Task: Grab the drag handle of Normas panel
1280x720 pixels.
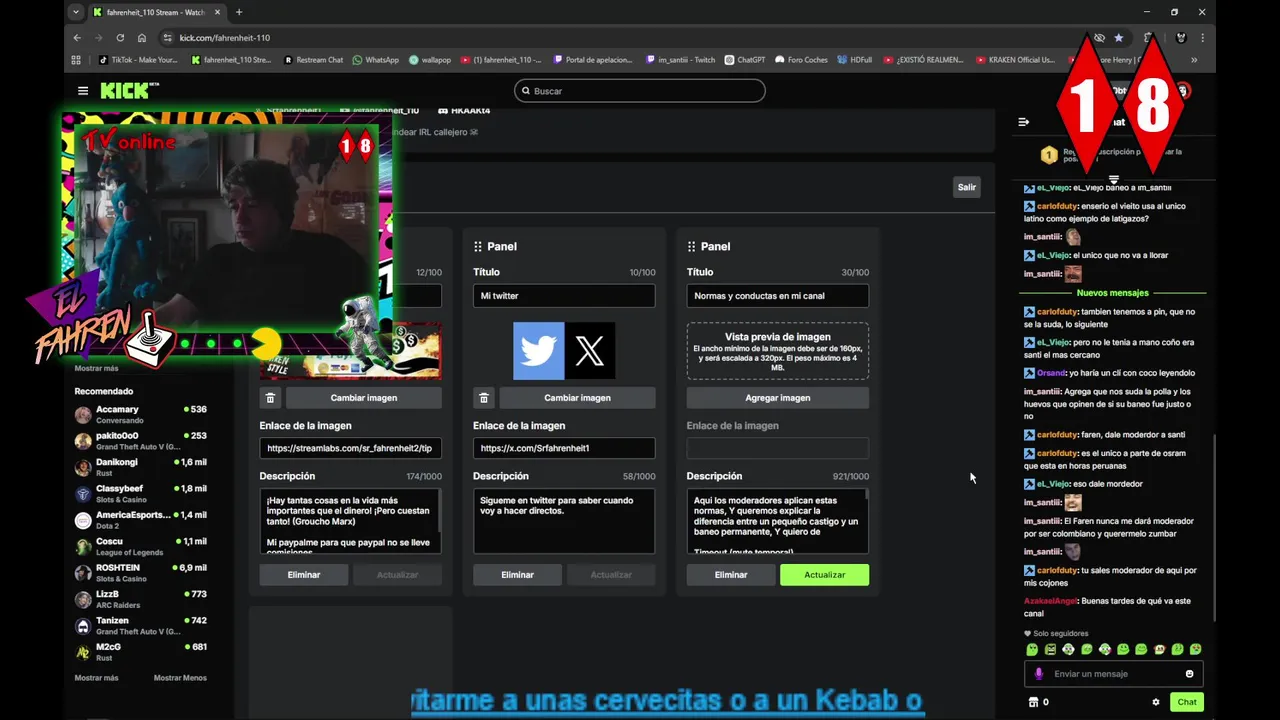Action: coord(691,247)
